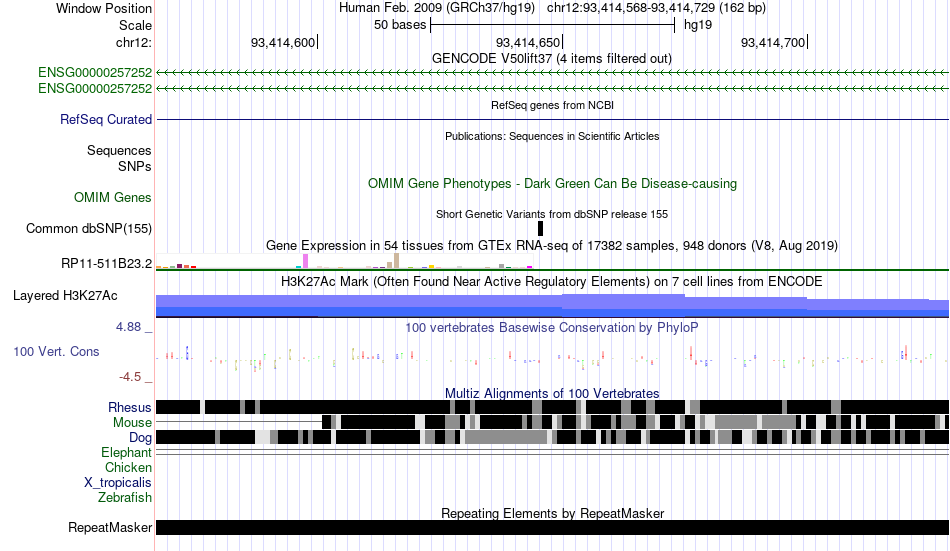Viewport: 950px width, 551px height.
Task: Click the Dog alignment label
Action: (x=140, y=438)
